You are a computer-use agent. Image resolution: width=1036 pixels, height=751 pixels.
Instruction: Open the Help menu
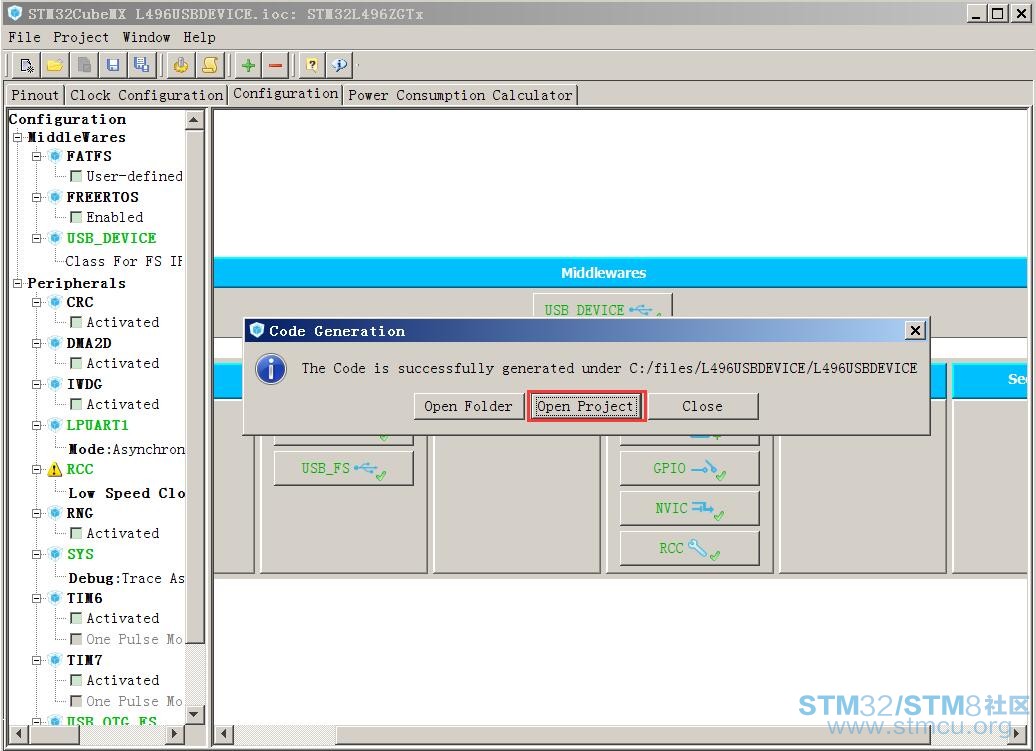pyautogui.click(x=199, y=38)
